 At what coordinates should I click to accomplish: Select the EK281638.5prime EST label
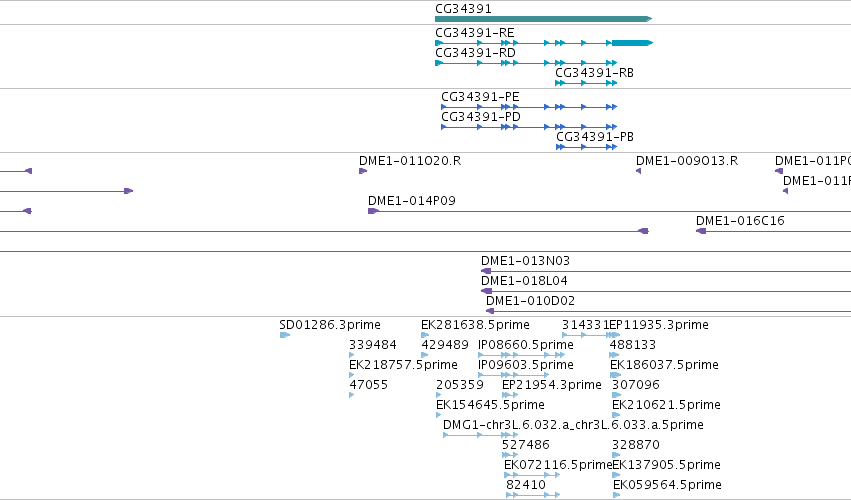pos(475,325)
